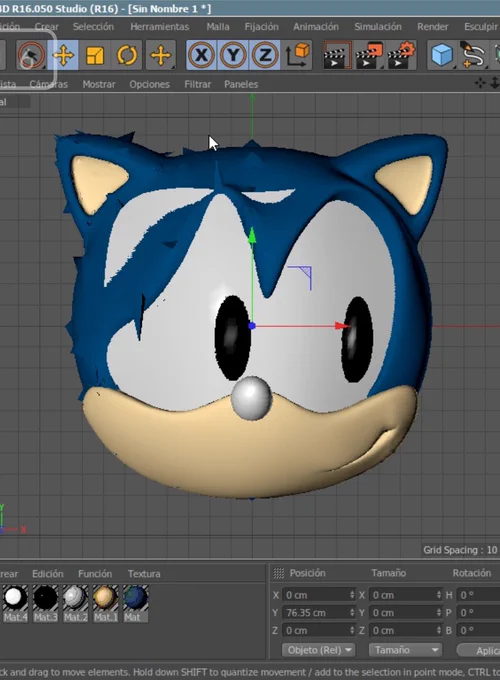Viewport: 500px width, 680px height.
Task: Open the Objeto (Rel) dropdown
Action: click(318, 650)
